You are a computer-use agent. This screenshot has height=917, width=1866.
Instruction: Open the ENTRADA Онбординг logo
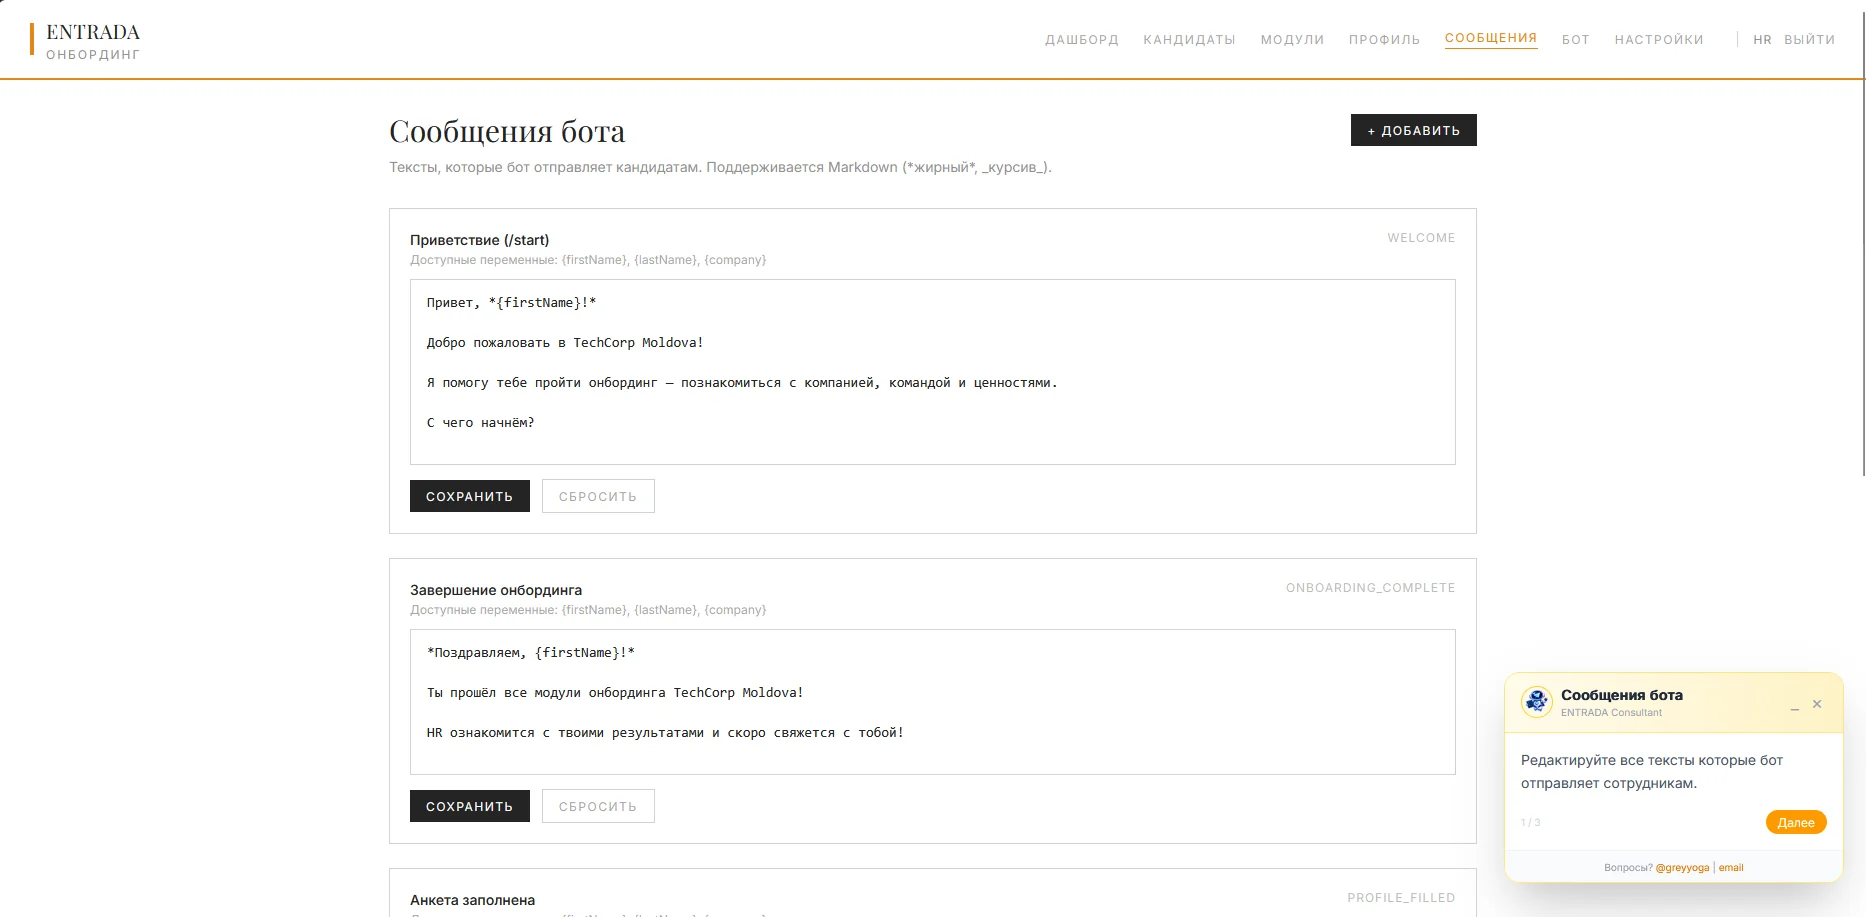pyautogui.click(x=87, y=41)
